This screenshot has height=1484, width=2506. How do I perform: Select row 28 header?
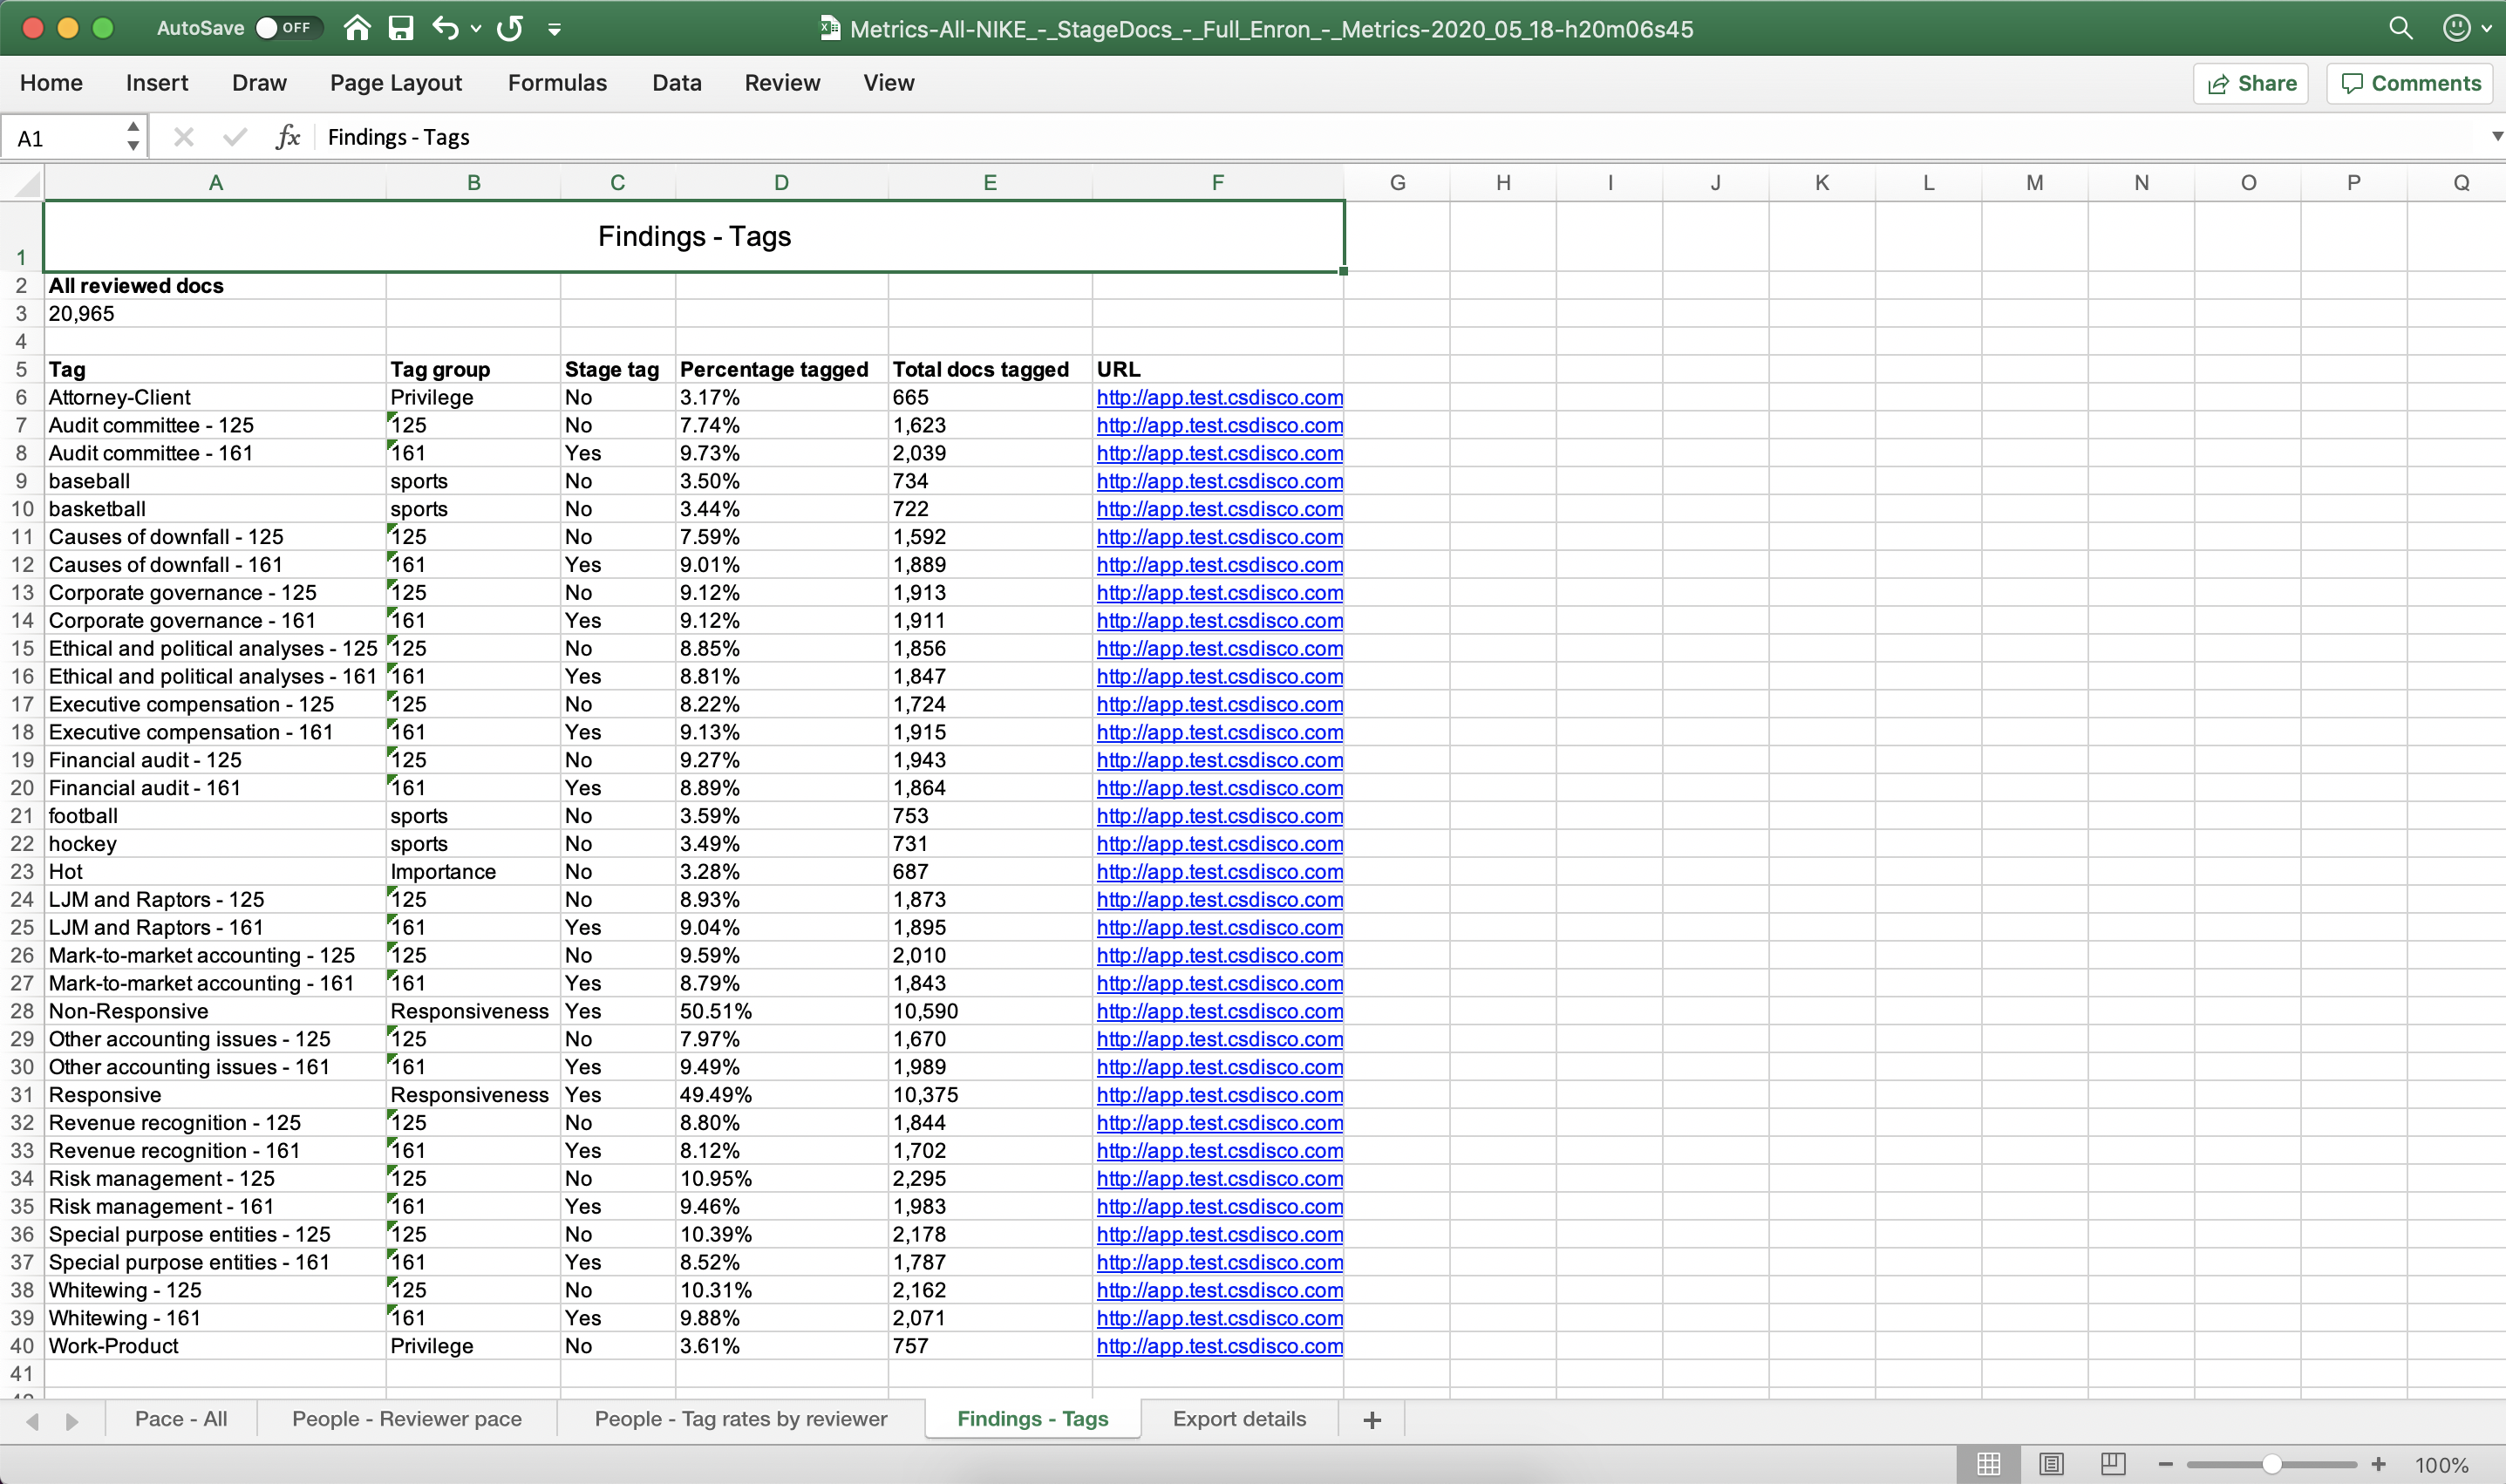tap(22, 1011)
